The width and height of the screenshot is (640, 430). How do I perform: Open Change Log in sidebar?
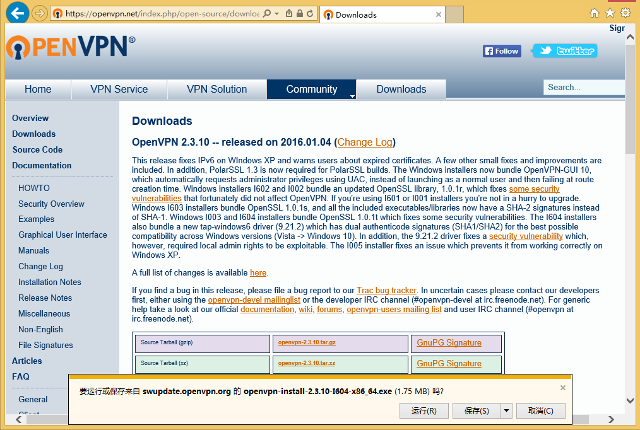coord(40,266)
